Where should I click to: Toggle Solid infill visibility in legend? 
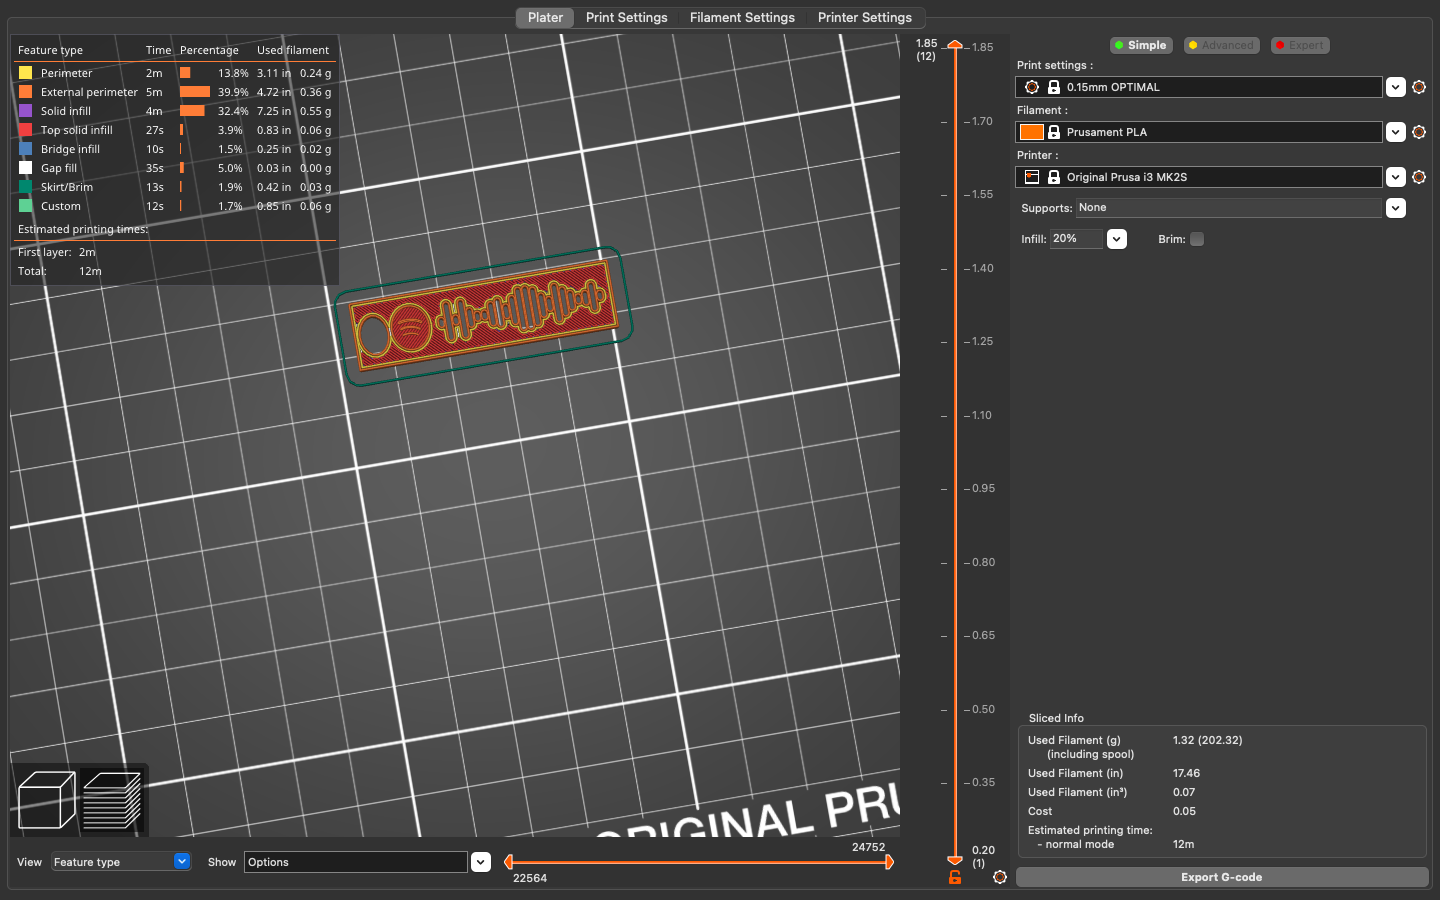point(26,111)
